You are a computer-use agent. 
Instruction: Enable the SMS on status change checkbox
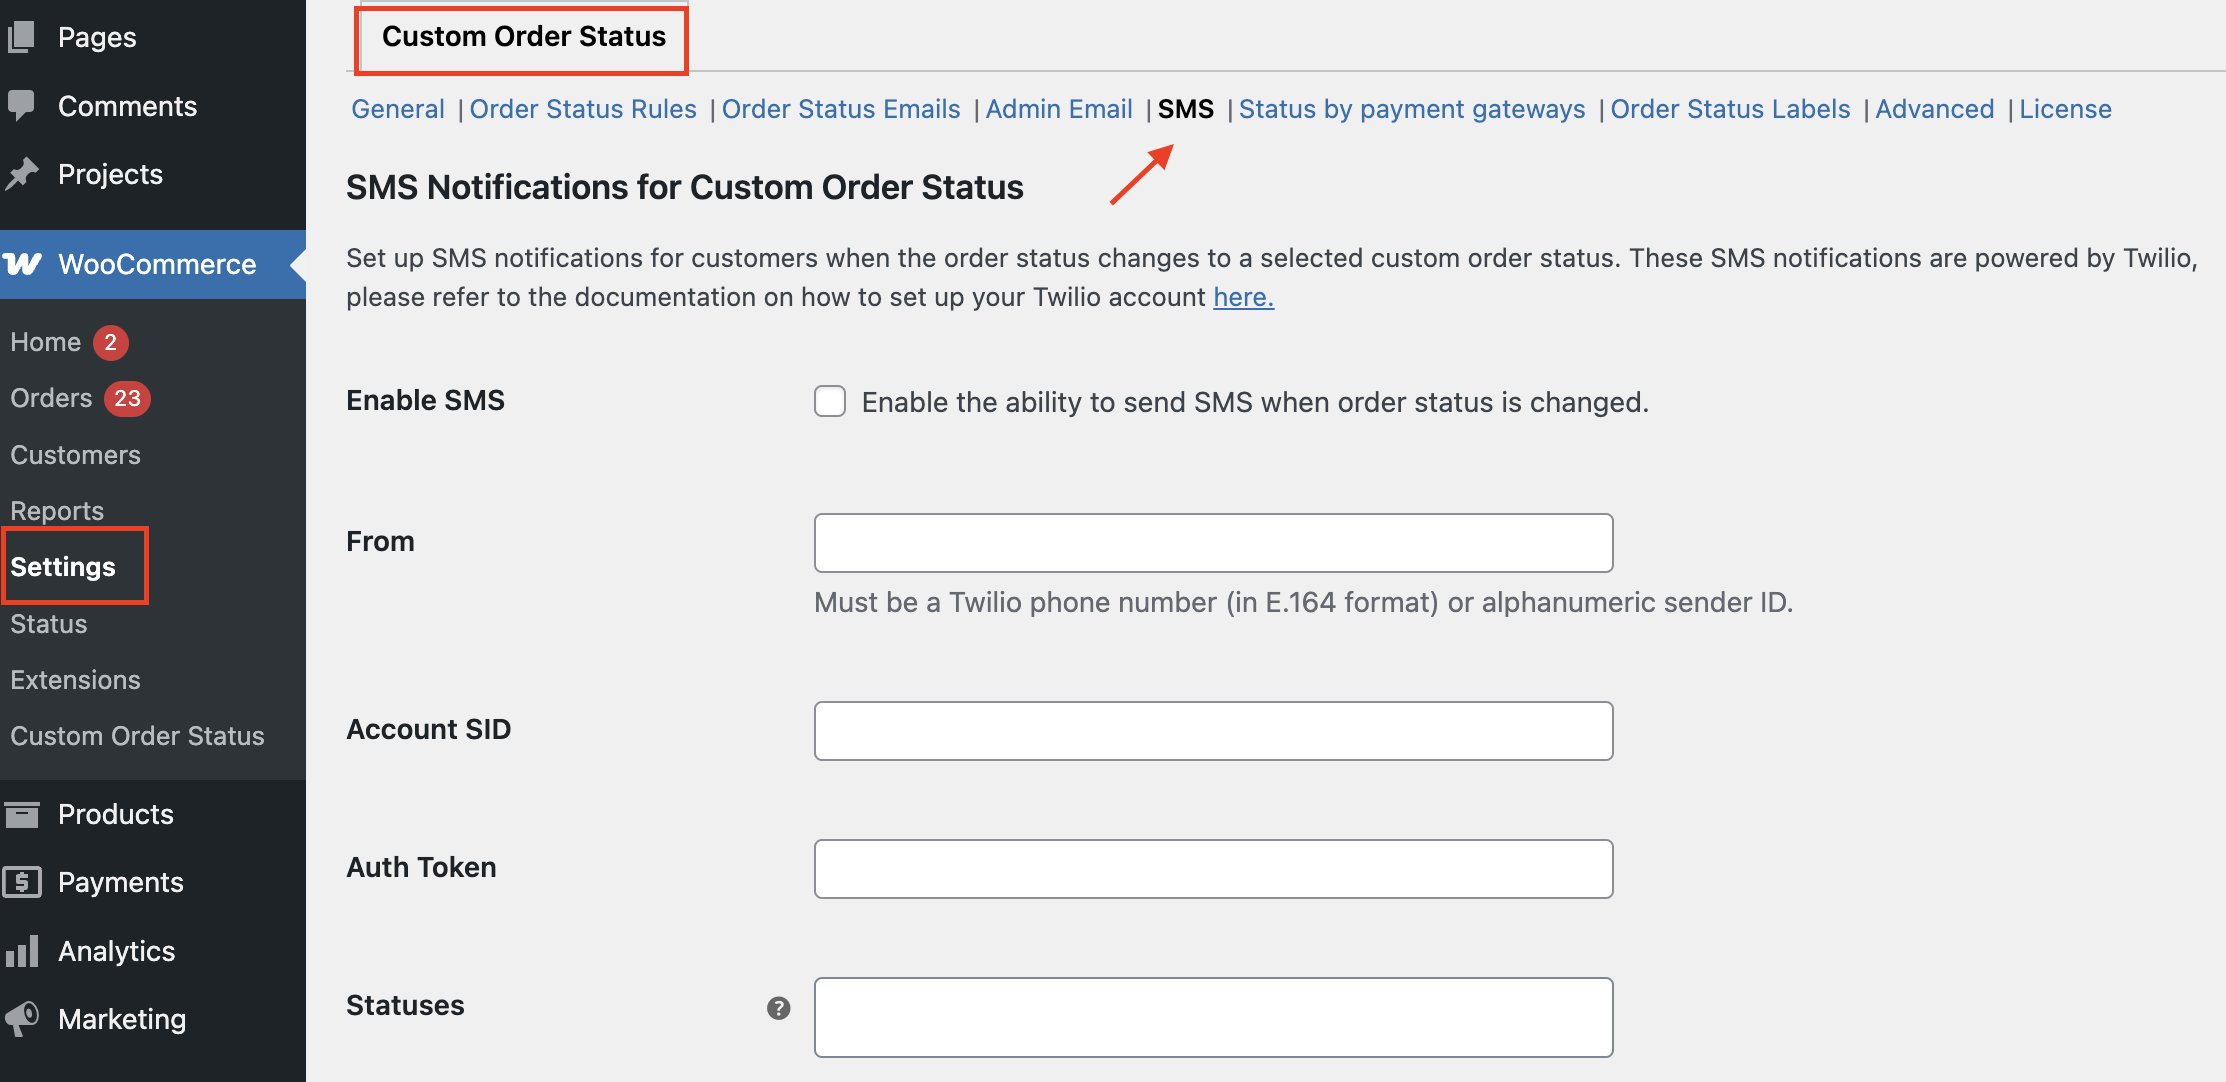coord(830,401)
